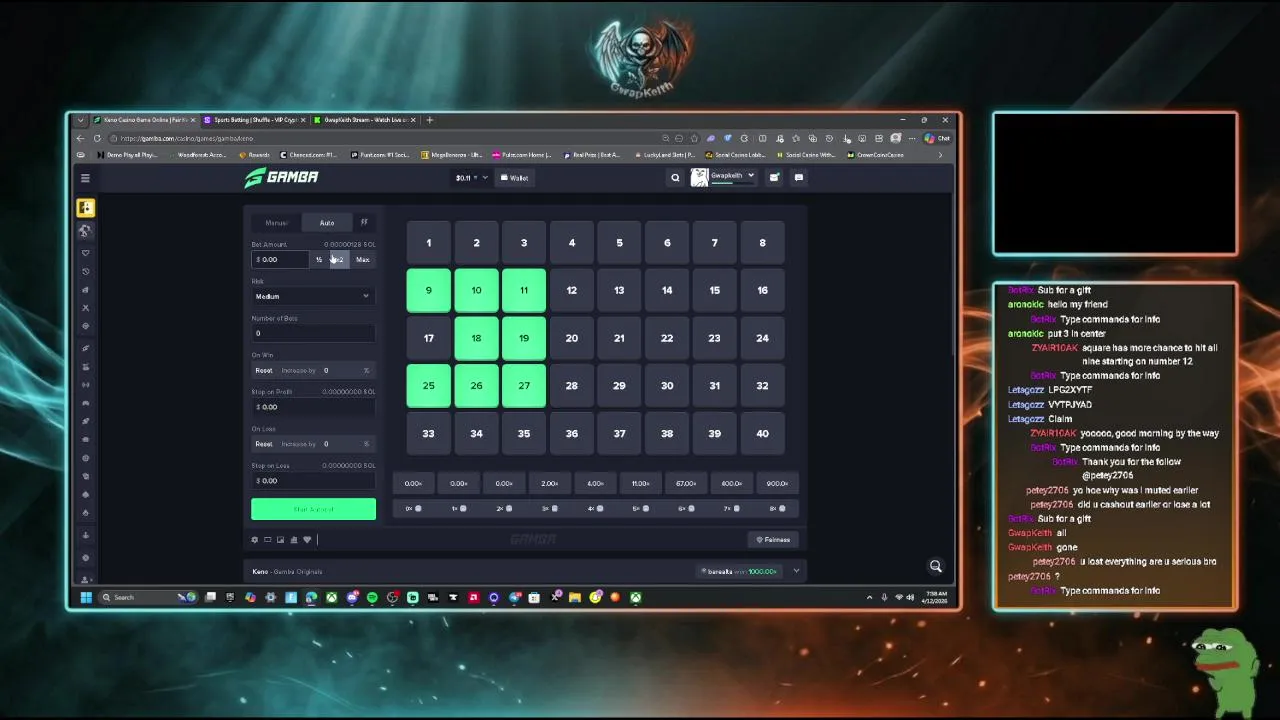The height and width of the screenshot is (720, 1280).
Task: Click the 900.0x payout multiplier box
Action: click(x=777, y=483)
